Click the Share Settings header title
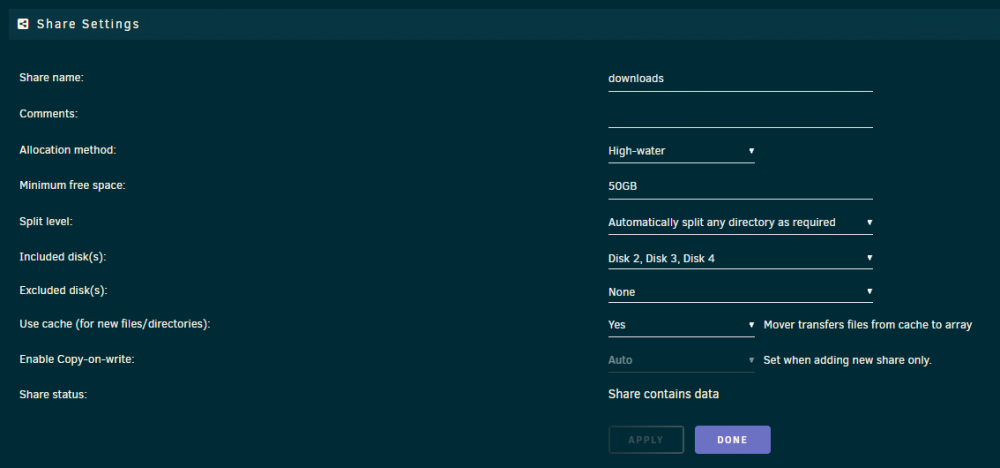 pos(88,24)
